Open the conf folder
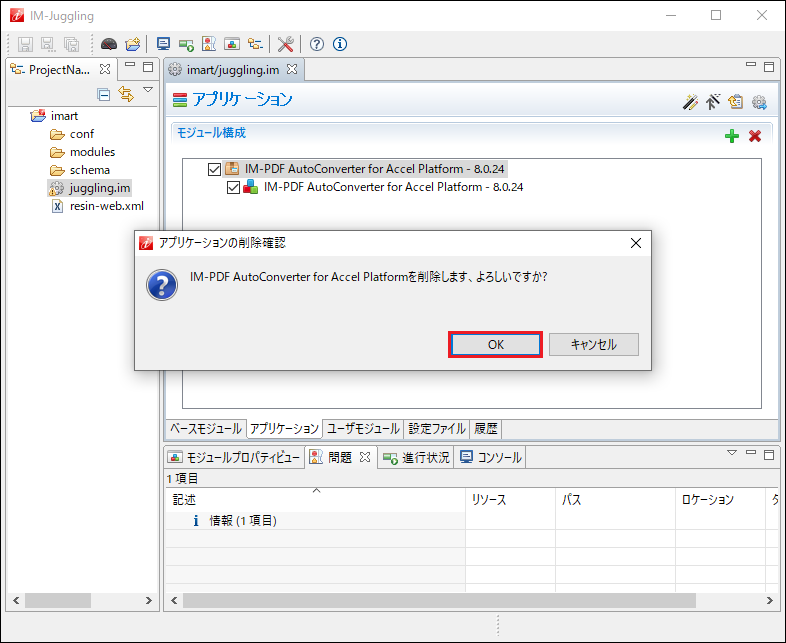The image size is (786, 643). [82, 134]
